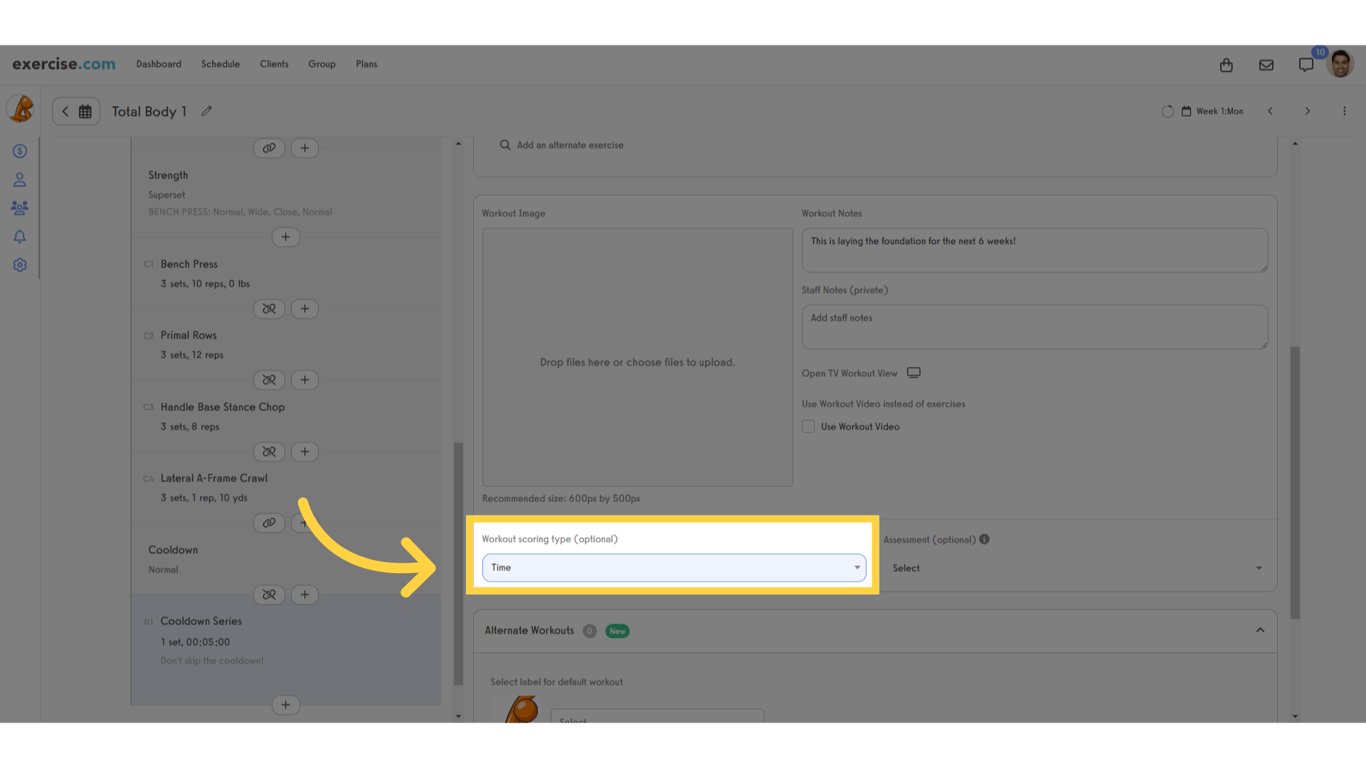This screenshot has height=768, width=1366.
Task: Click the workout completion progress circle
Action: pyautogui.click(x=1167, y=111)
